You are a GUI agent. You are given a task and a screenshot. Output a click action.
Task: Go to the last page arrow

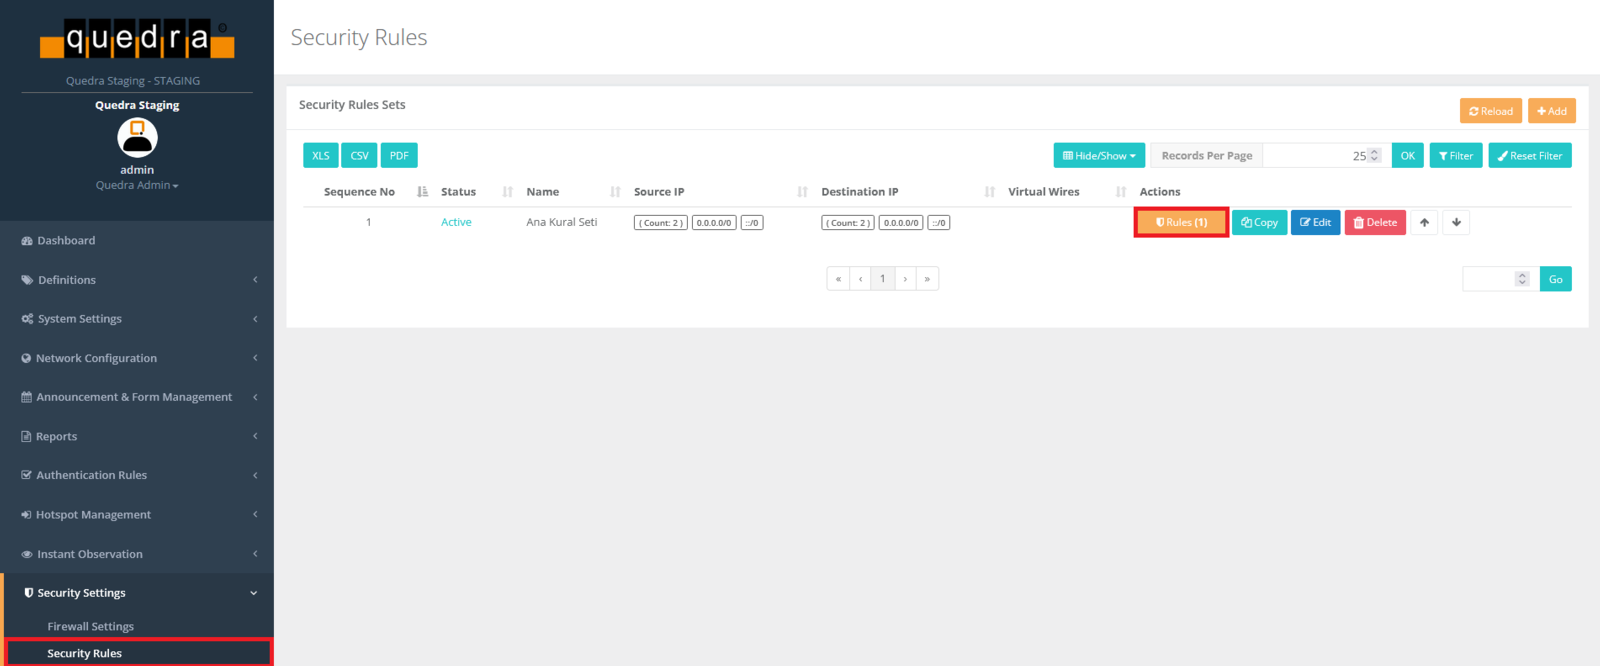click(927, 279)
